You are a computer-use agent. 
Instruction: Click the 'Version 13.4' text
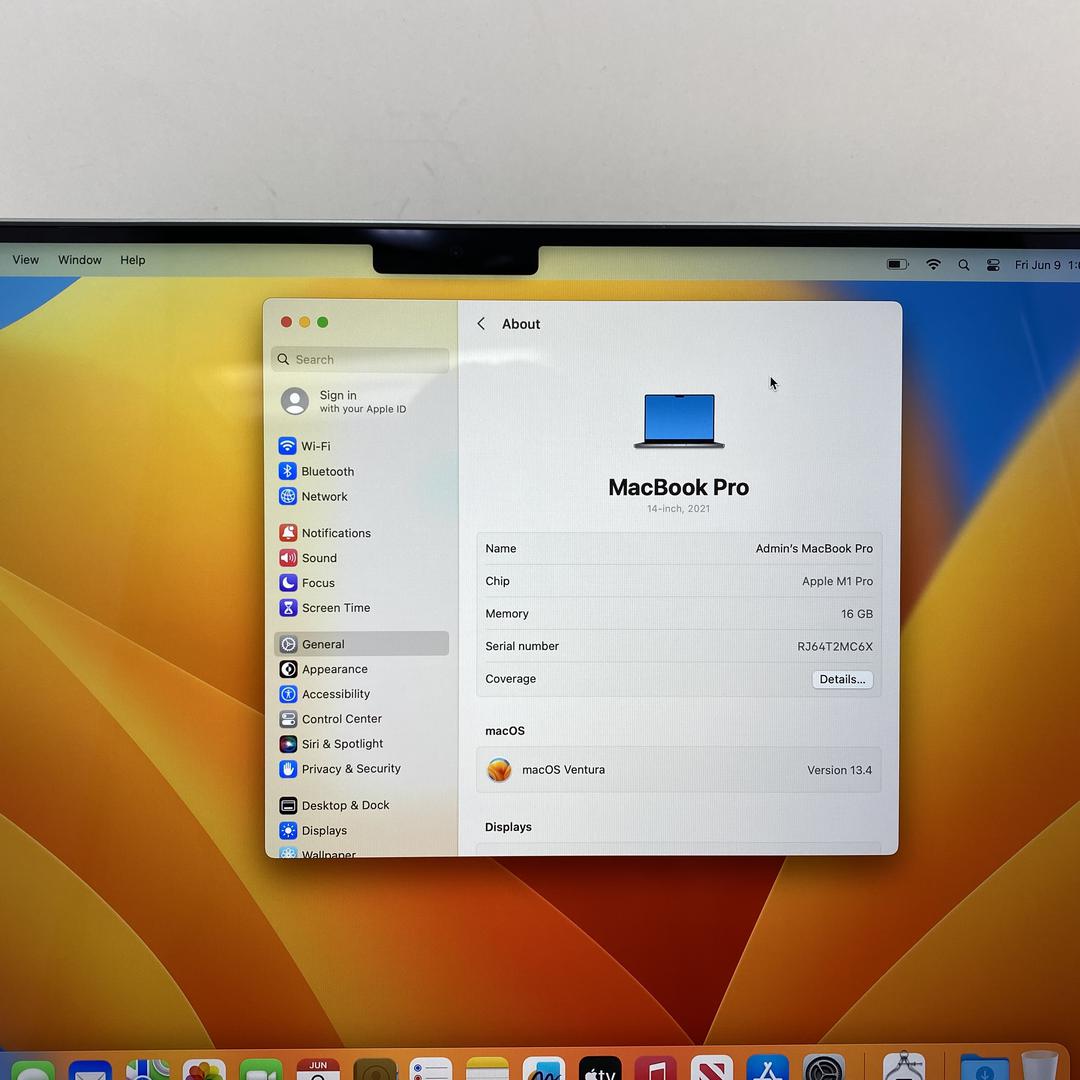[x=840, y=770]
